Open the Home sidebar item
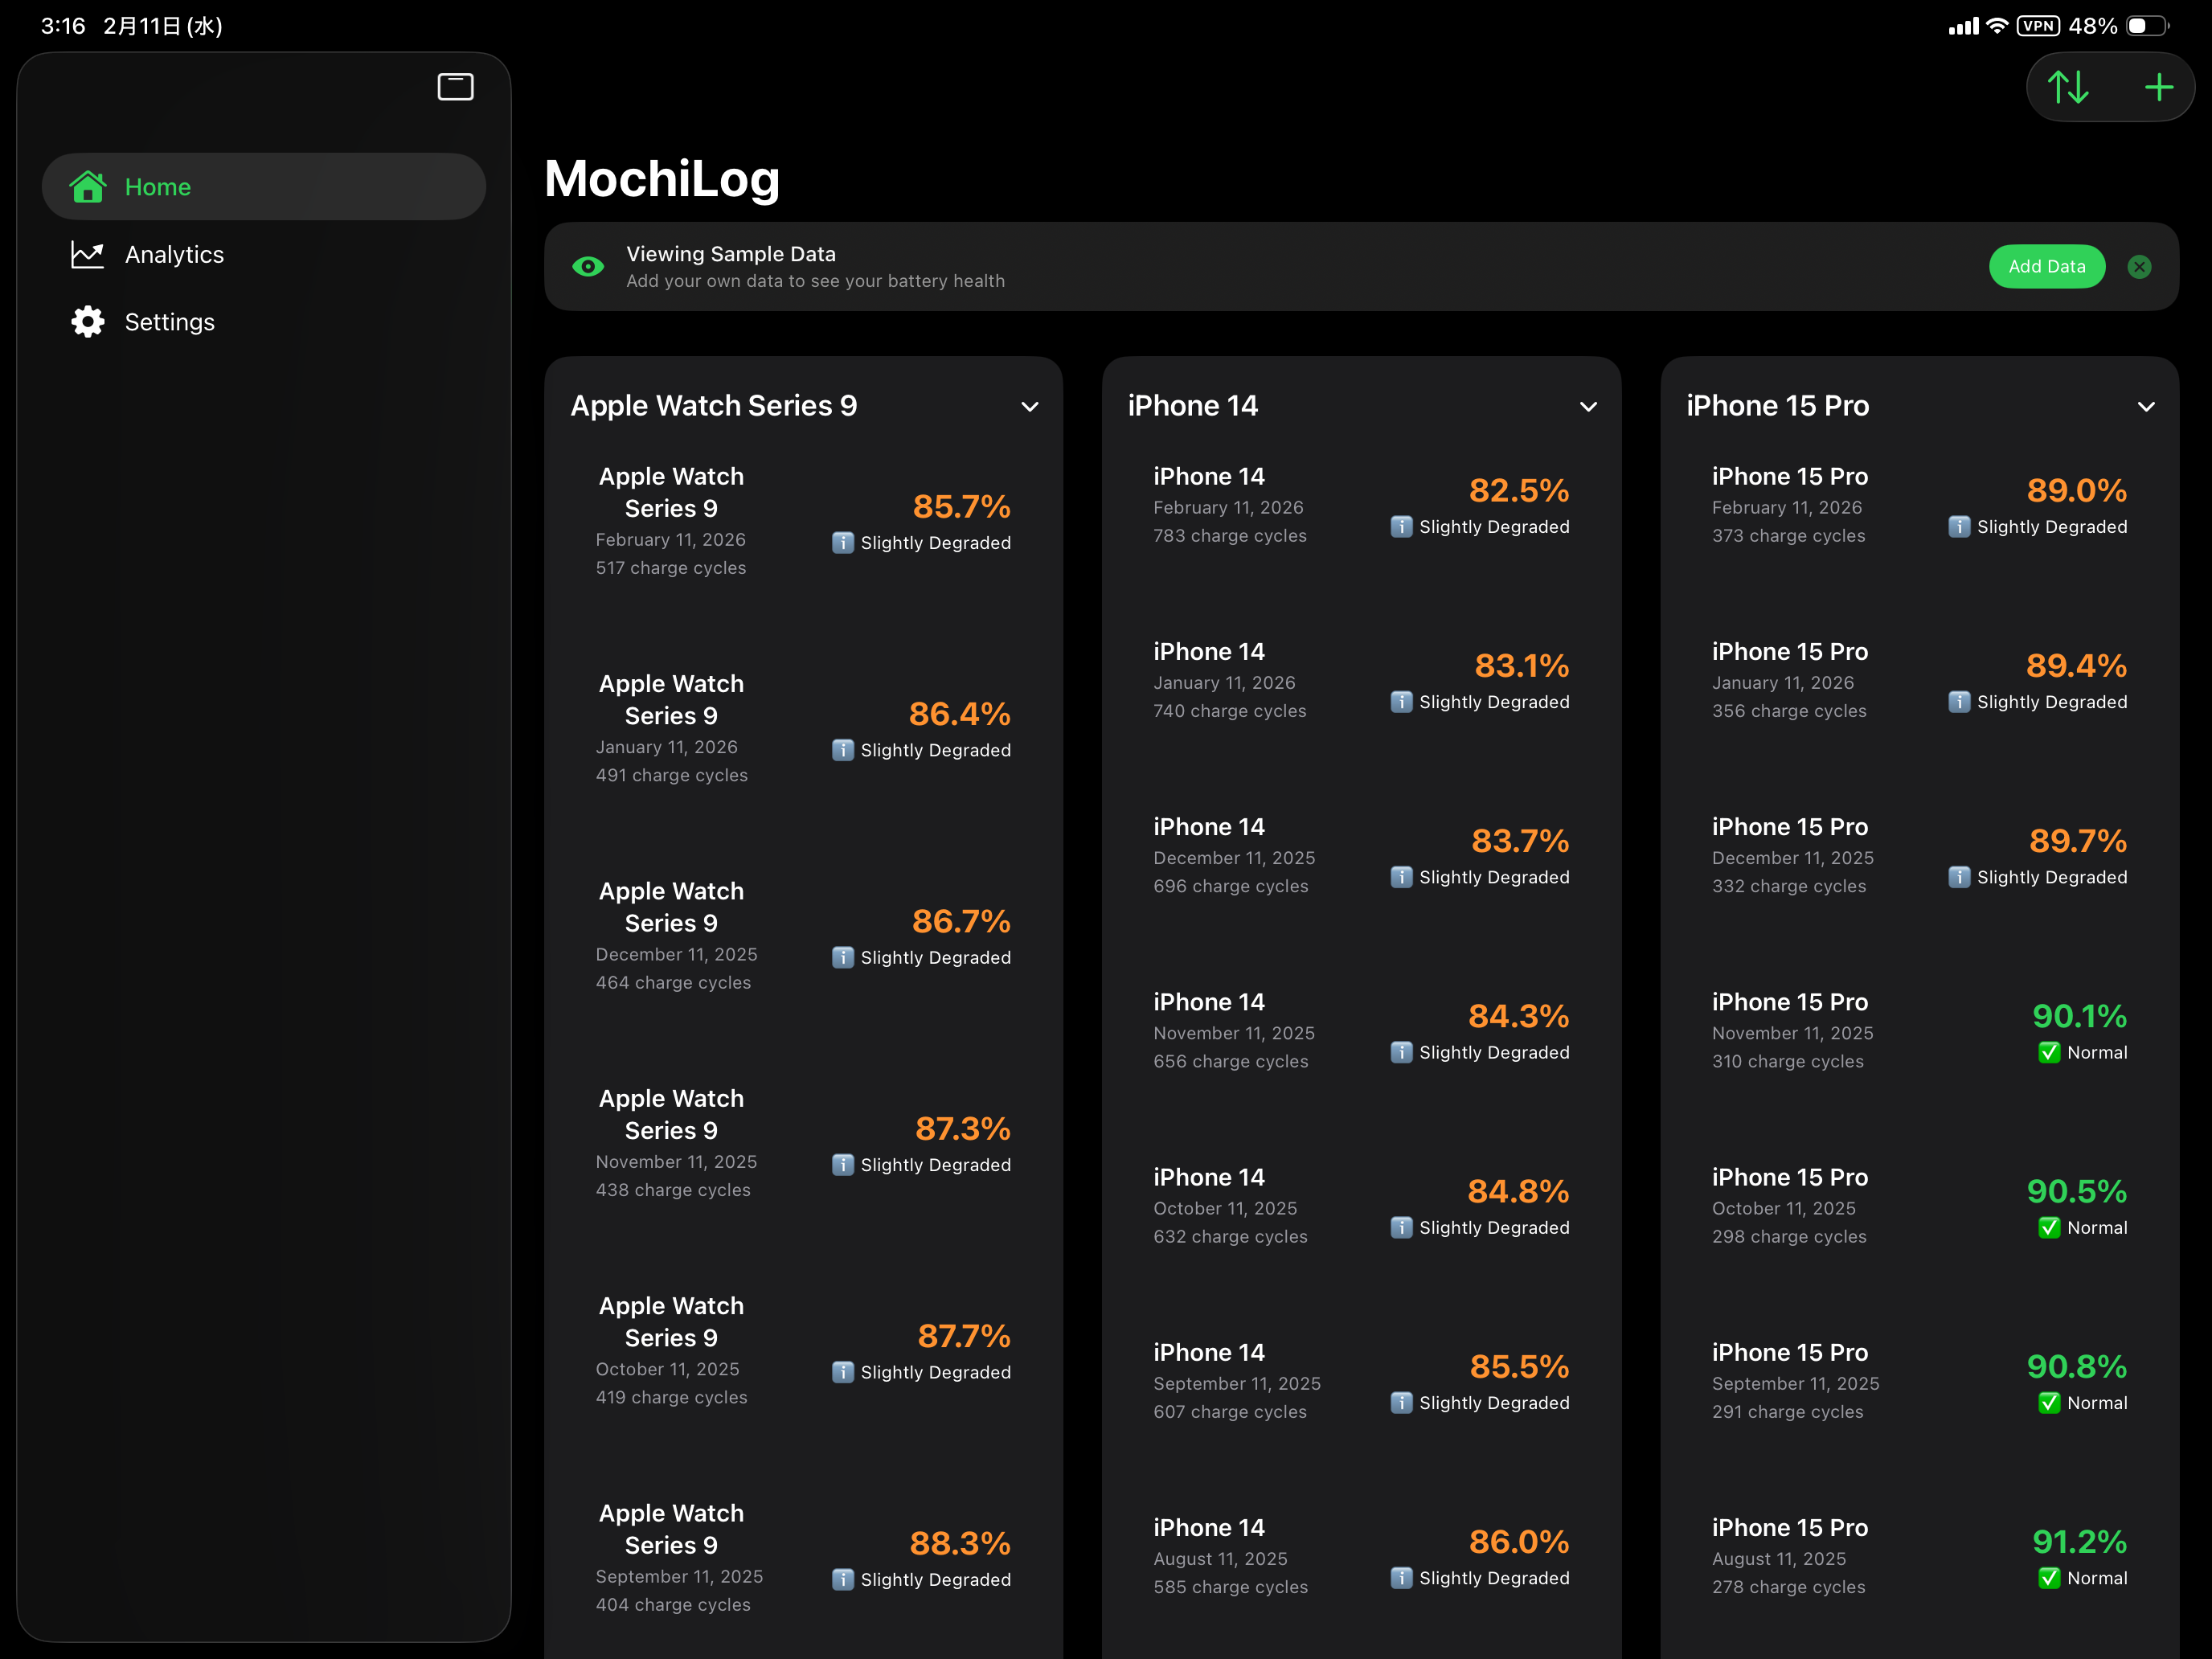Screen dimensions: 2212x1659 [264, 187]
